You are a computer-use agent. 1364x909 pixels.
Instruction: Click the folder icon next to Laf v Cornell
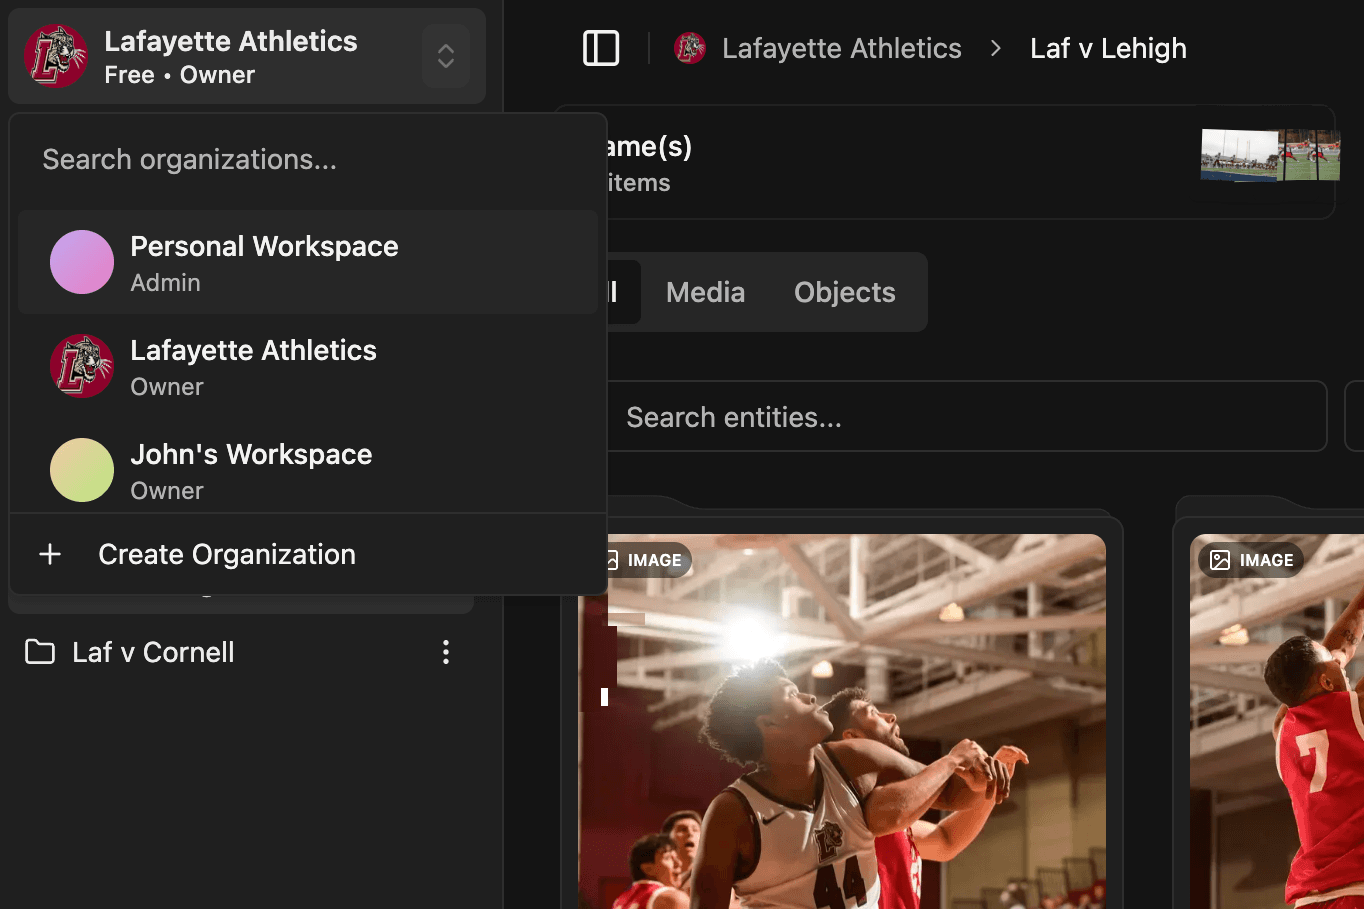pos(40,652)
